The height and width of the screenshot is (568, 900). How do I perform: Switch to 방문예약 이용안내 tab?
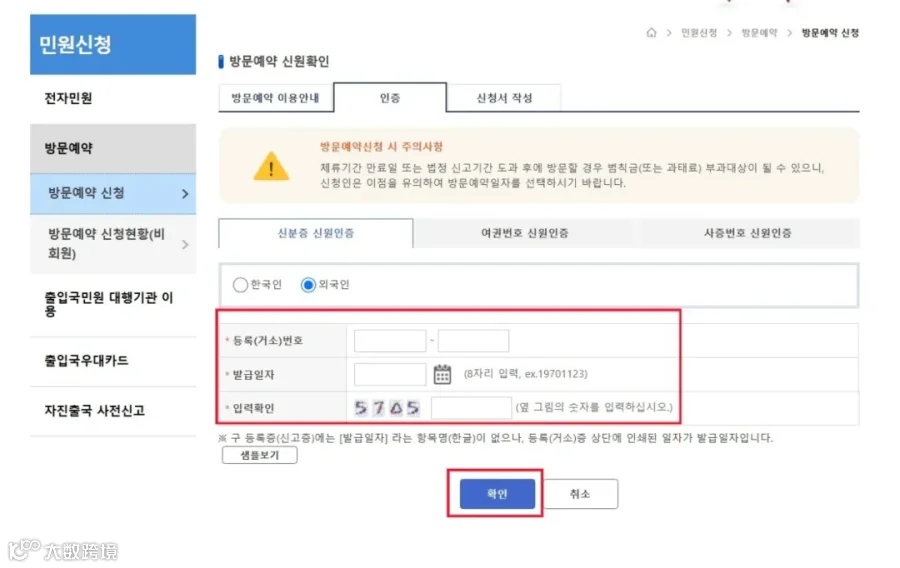point(276,98)
